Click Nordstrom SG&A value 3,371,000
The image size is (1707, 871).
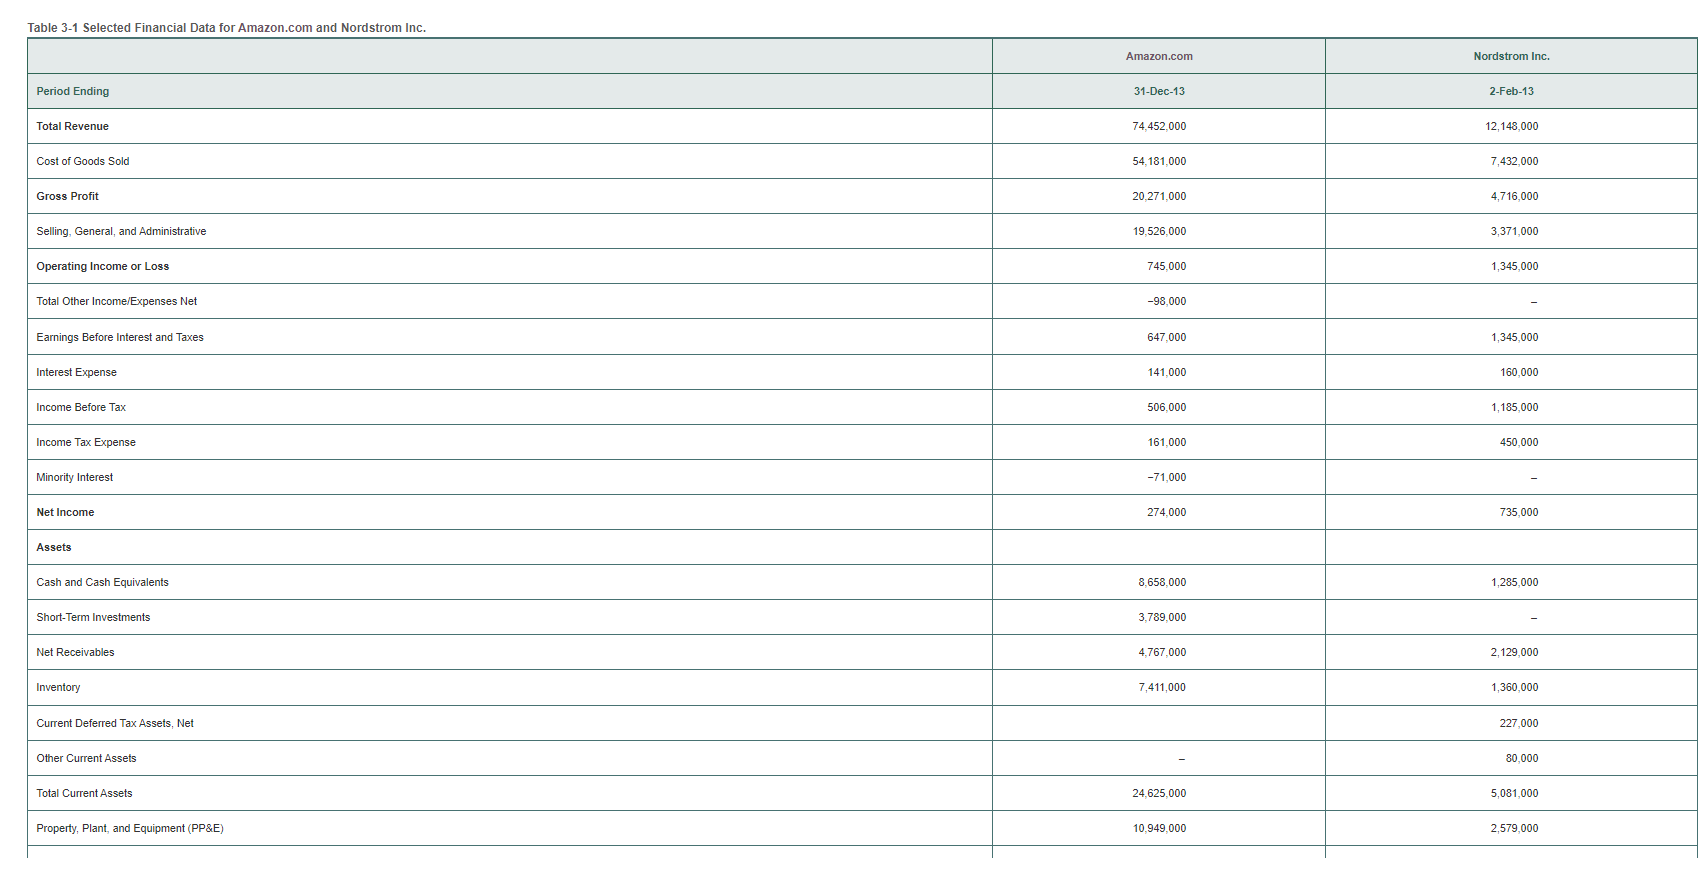coord(1515,231)
